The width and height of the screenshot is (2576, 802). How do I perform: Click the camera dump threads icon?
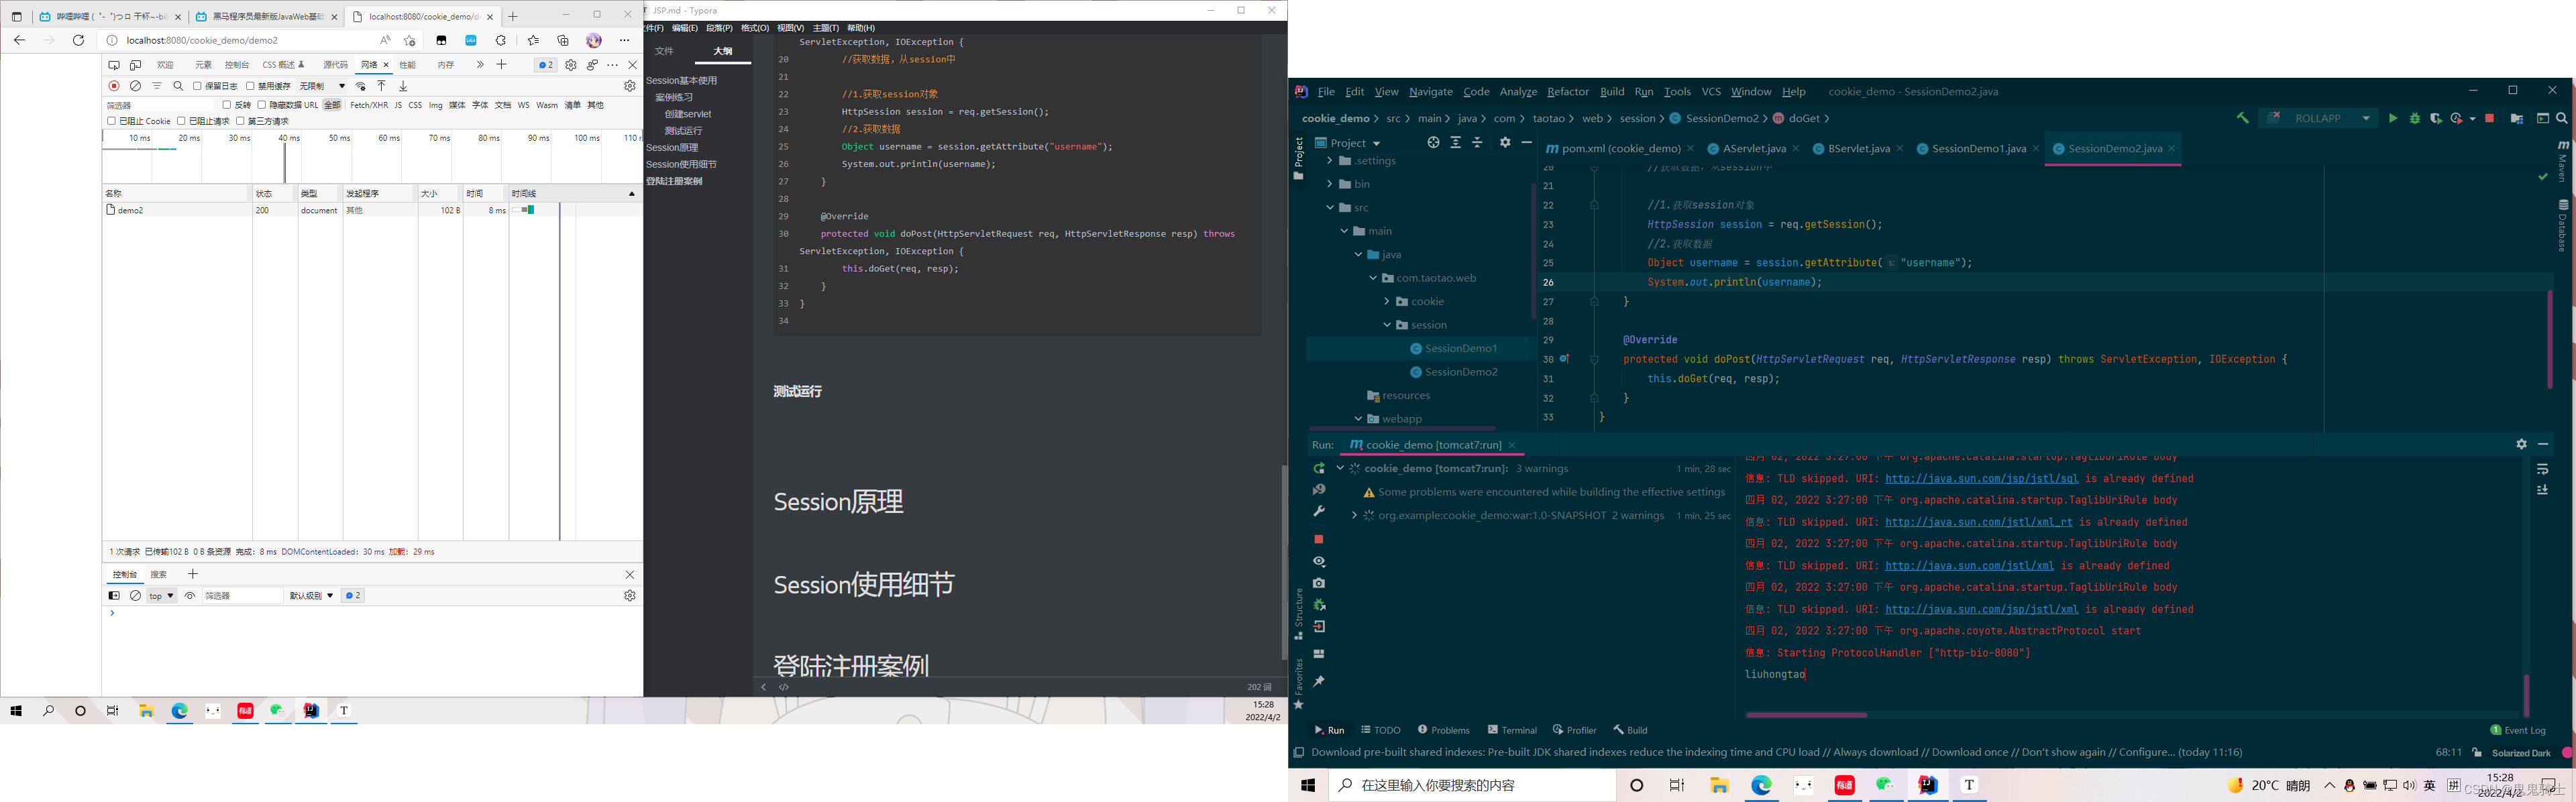coord(1319,583)
